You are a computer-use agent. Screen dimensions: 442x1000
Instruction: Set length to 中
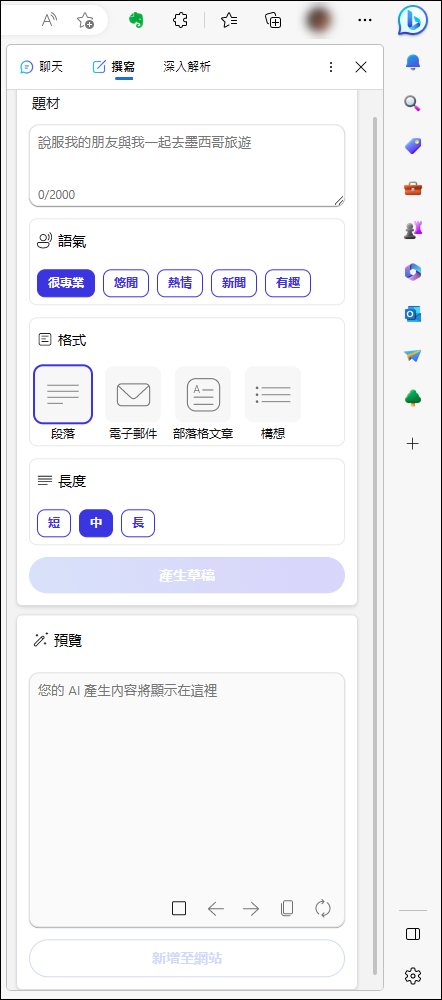pyautogui.click(x=96, y=523)
